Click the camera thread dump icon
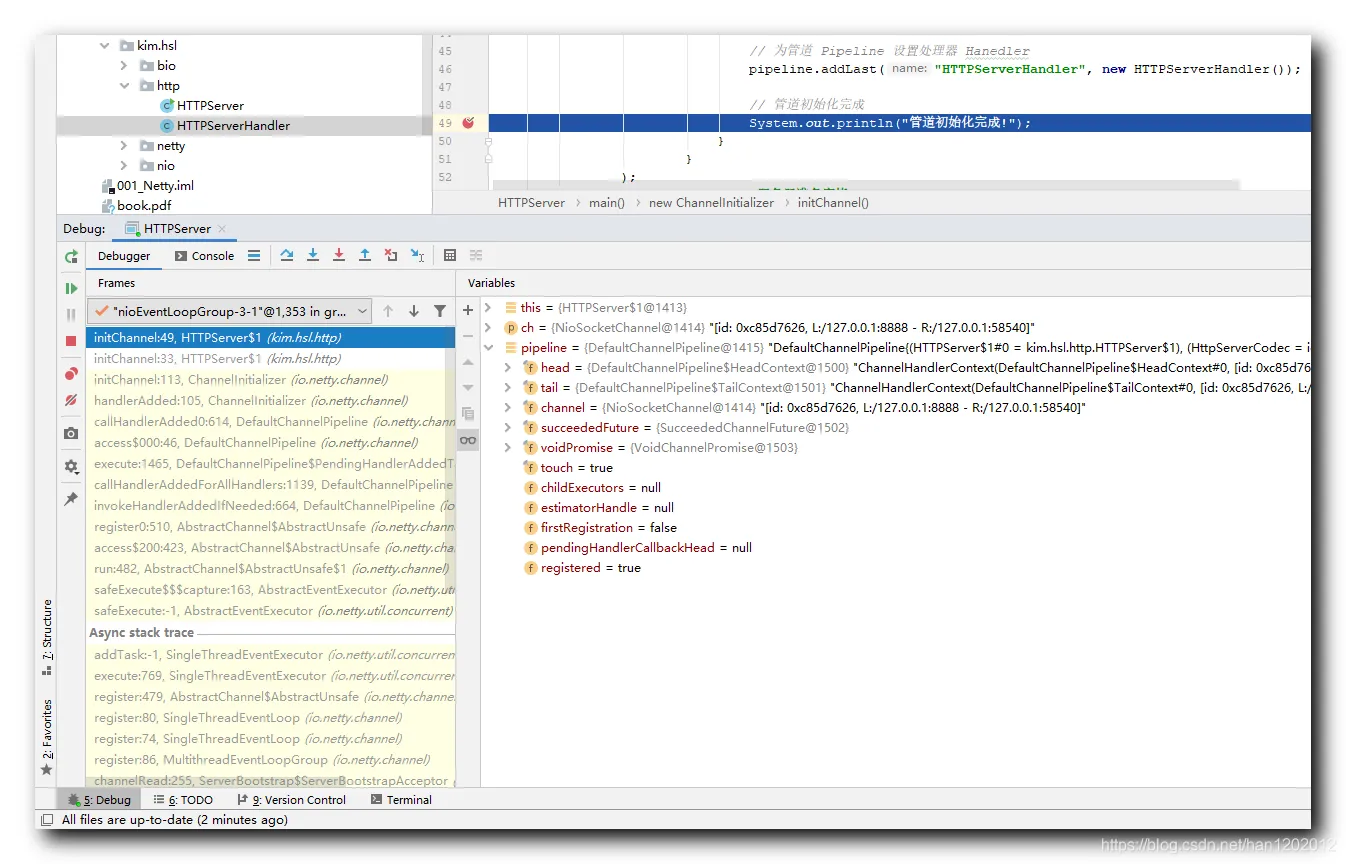The height and width of the screenshot is (864, 1346). pos(71,433)
